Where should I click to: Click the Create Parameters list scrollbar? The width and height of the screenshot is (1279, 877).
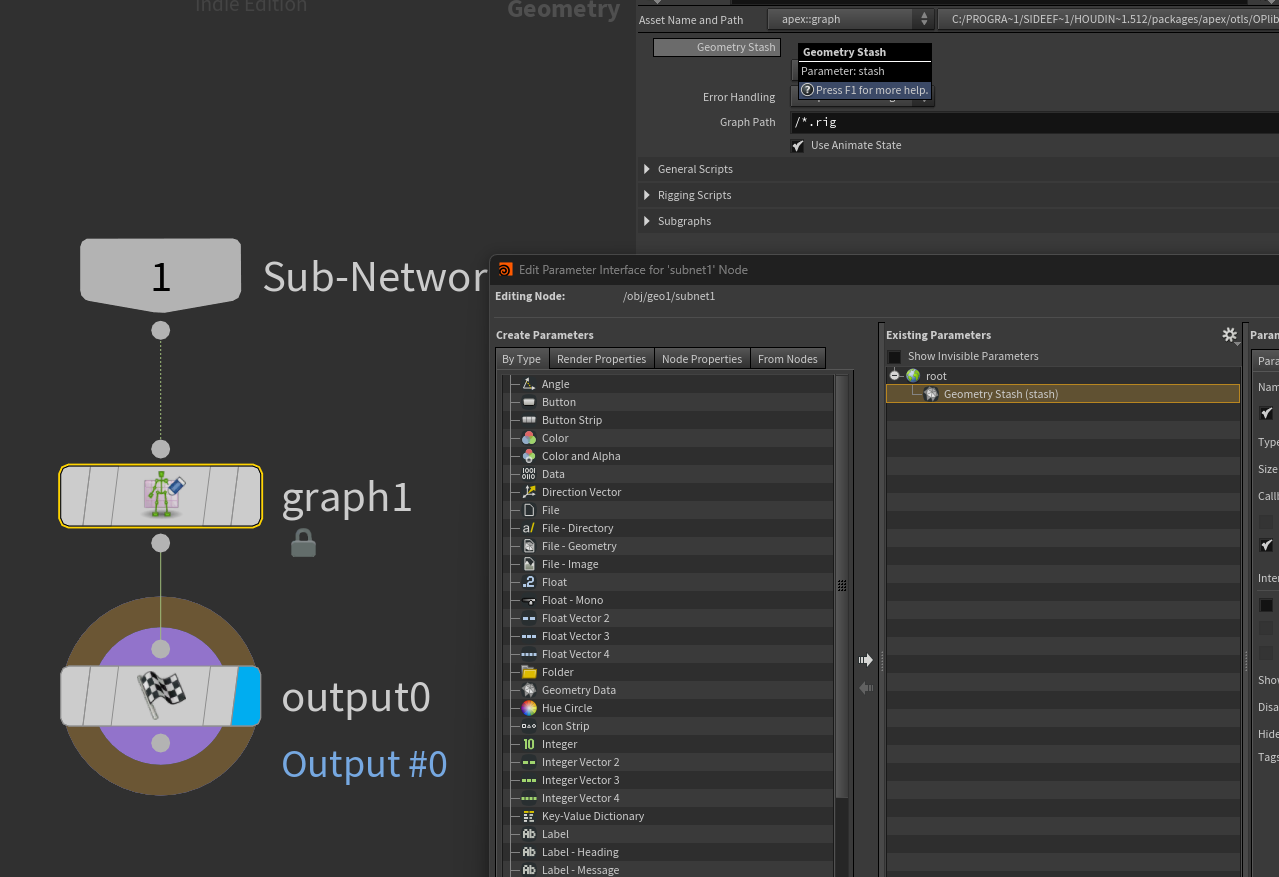842,587
